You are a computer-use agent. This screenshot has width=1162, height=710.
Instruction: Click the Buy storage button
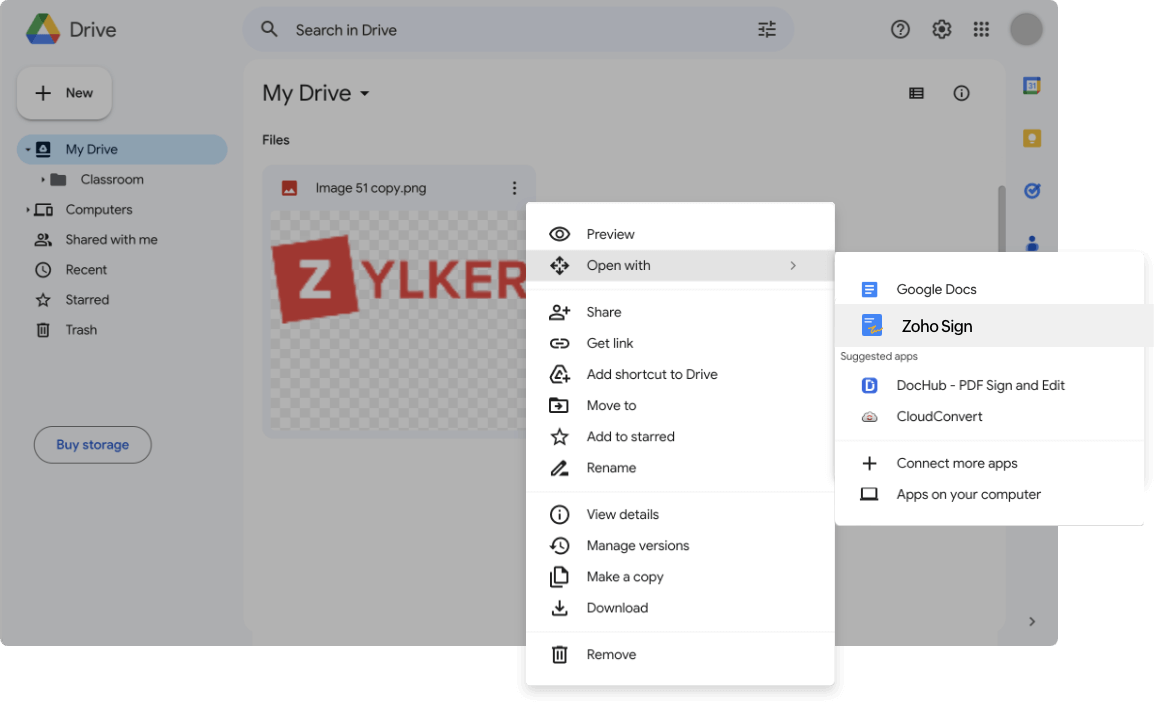tap(92, 444)
